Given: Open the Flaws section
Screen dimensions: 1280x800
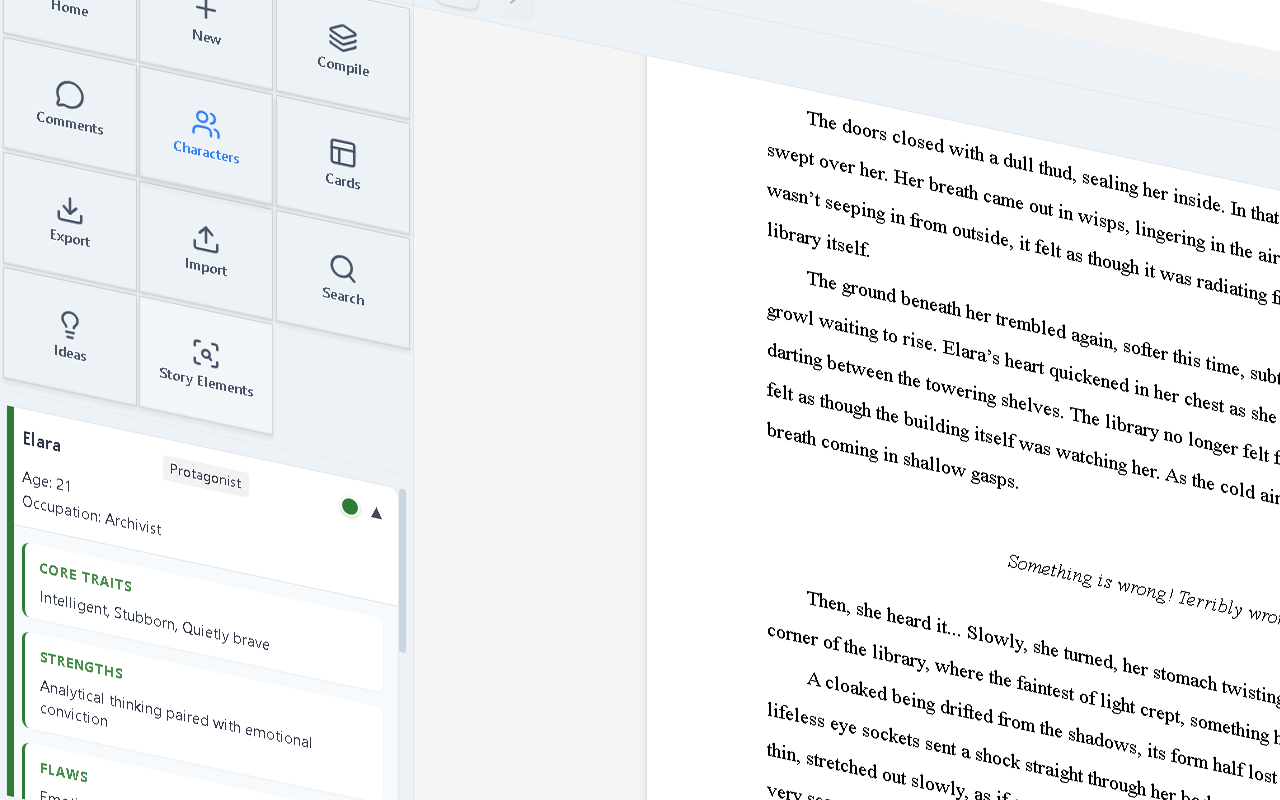Looking at the screenshot, I should tap(64, 771).
